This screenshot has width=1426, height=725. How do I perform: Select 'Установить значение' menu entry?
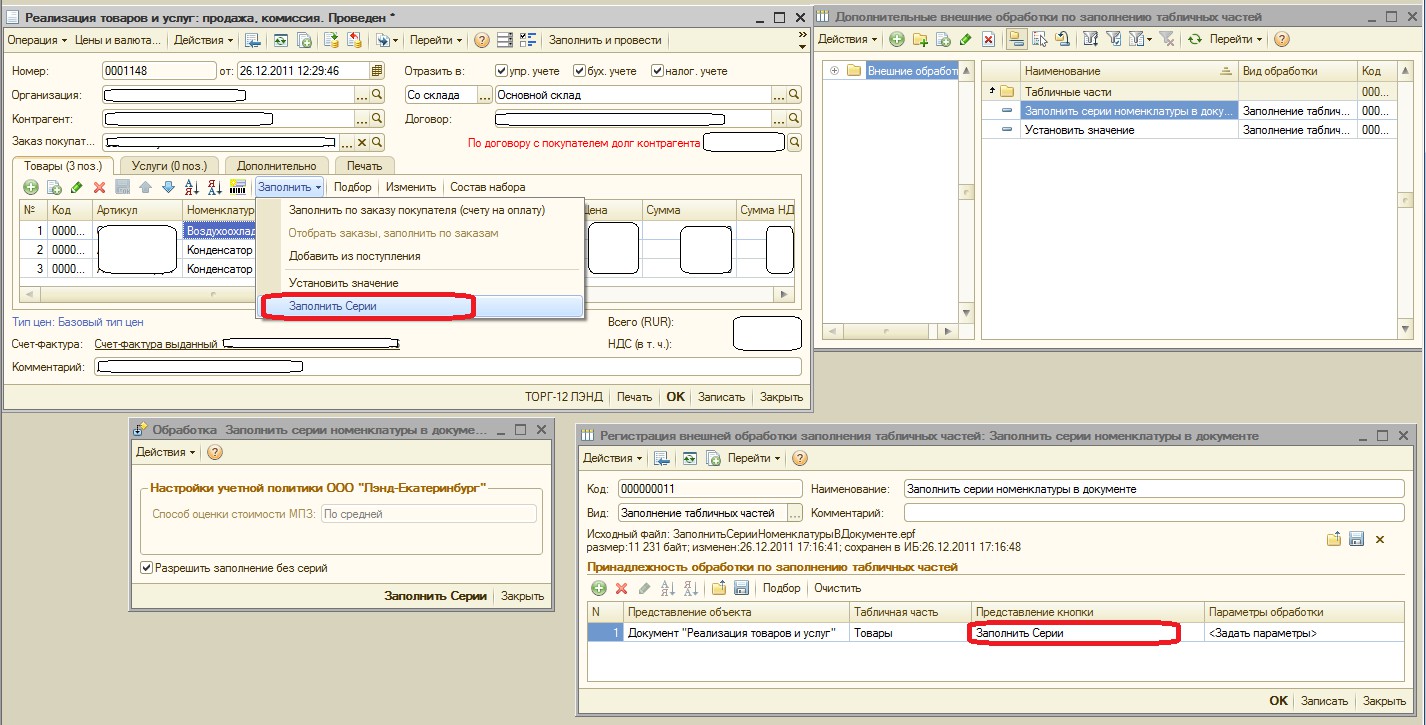click(343, 284)
